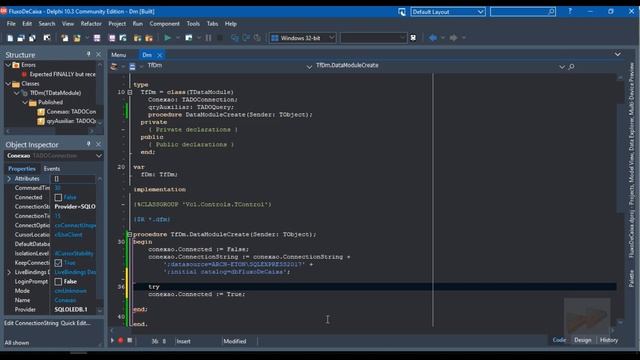Viewport: 640px width, 360px height.
Task: Open the Default Layout dropdown
Action: pyautogui.click(x=480, y=12)
